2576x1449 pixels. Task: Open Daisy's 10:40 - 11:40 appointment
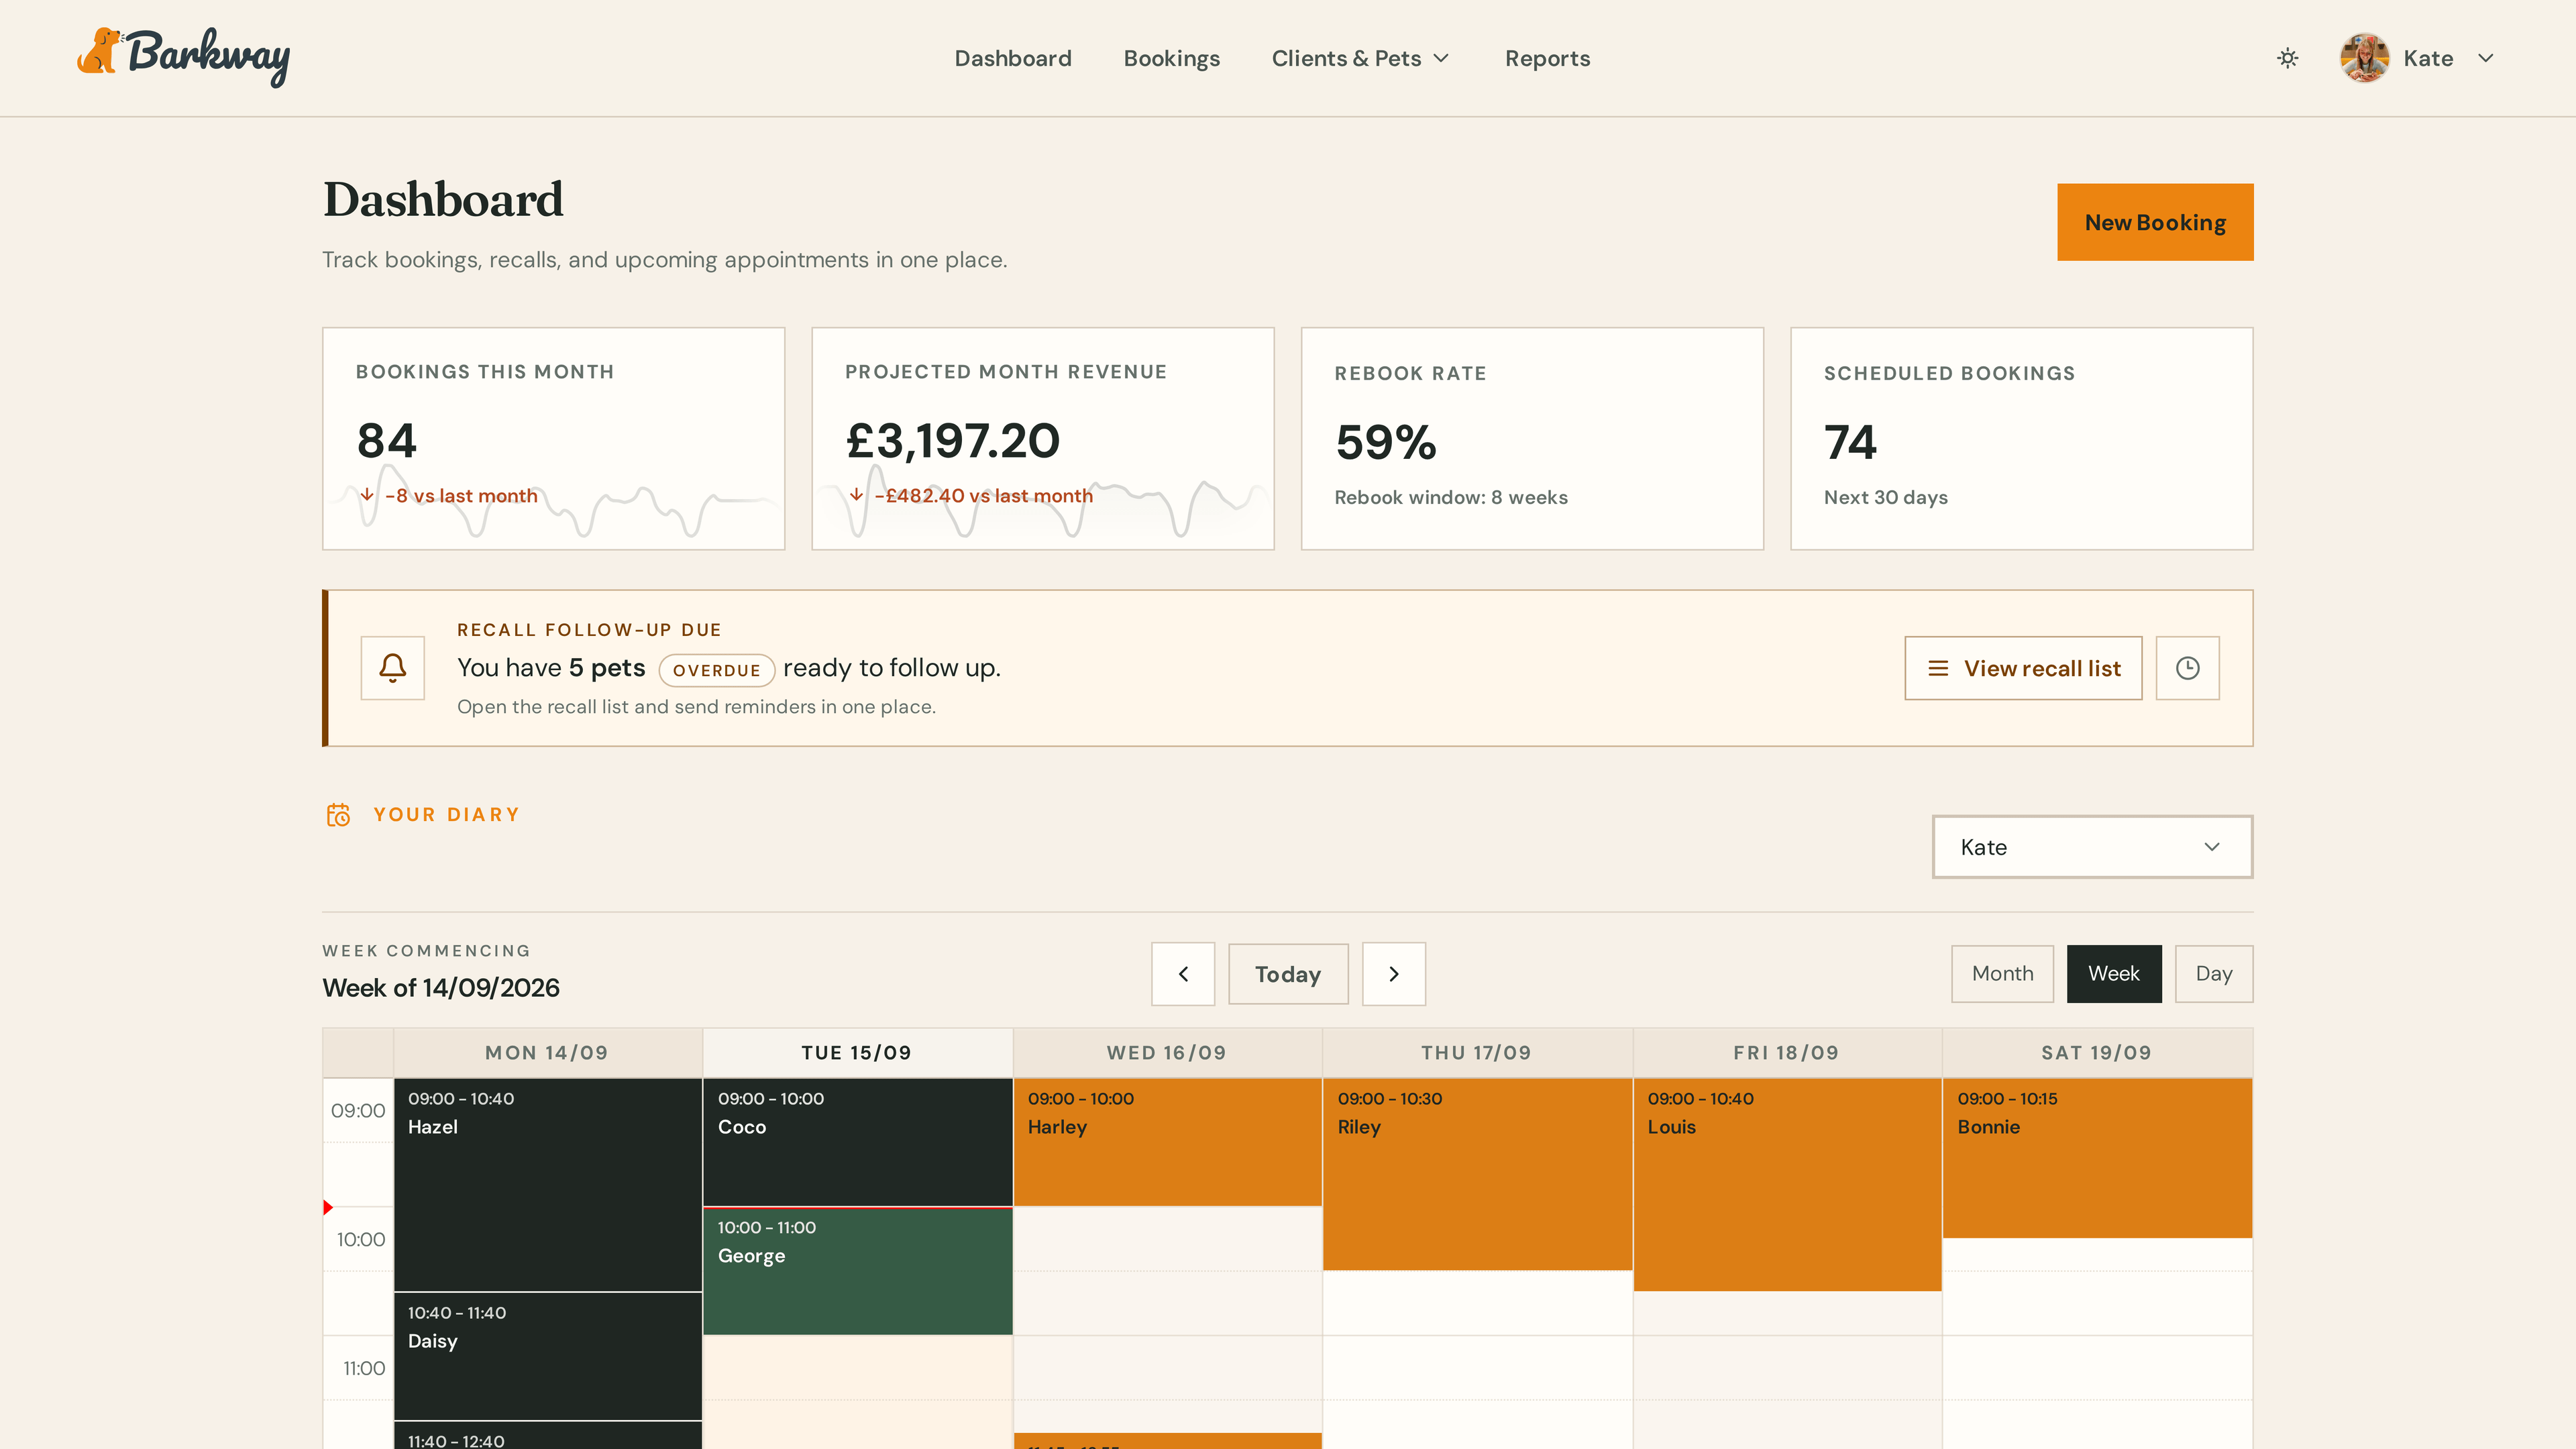[x=548, y=1356]
